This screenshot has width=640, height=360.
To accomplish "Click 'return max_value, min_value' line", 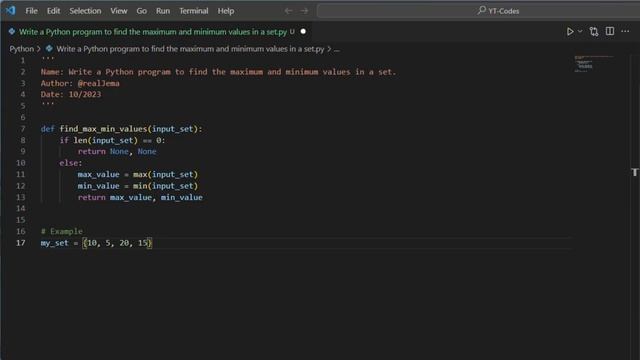I will pyautogui.click(x=140, y=197).
